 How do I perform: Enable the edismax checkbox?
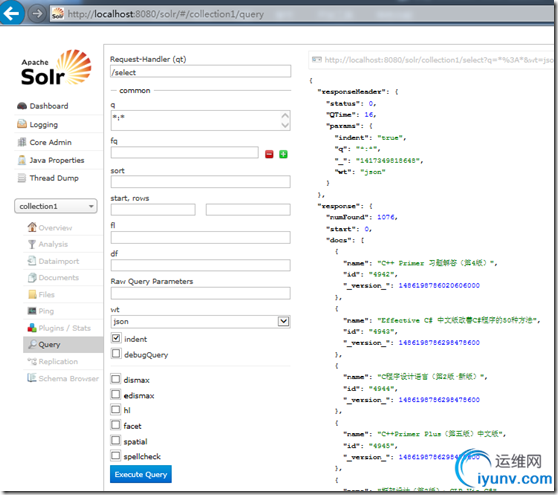point(116,395)
